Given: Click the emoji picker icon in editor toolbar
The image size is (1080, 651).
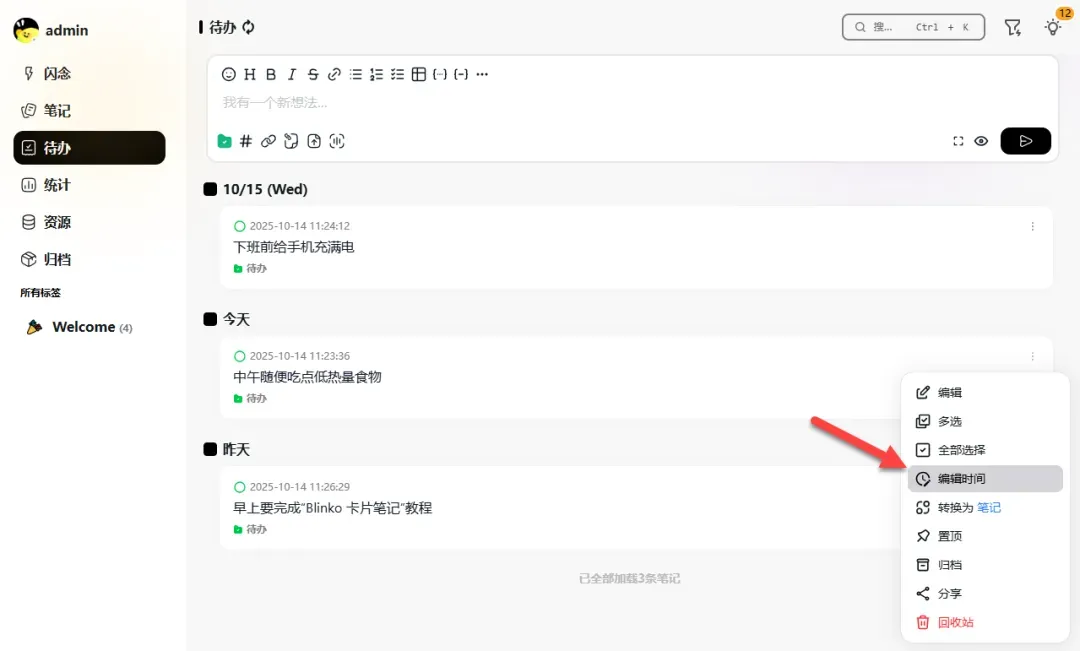Looking at the screenshot, I should 229,74.
